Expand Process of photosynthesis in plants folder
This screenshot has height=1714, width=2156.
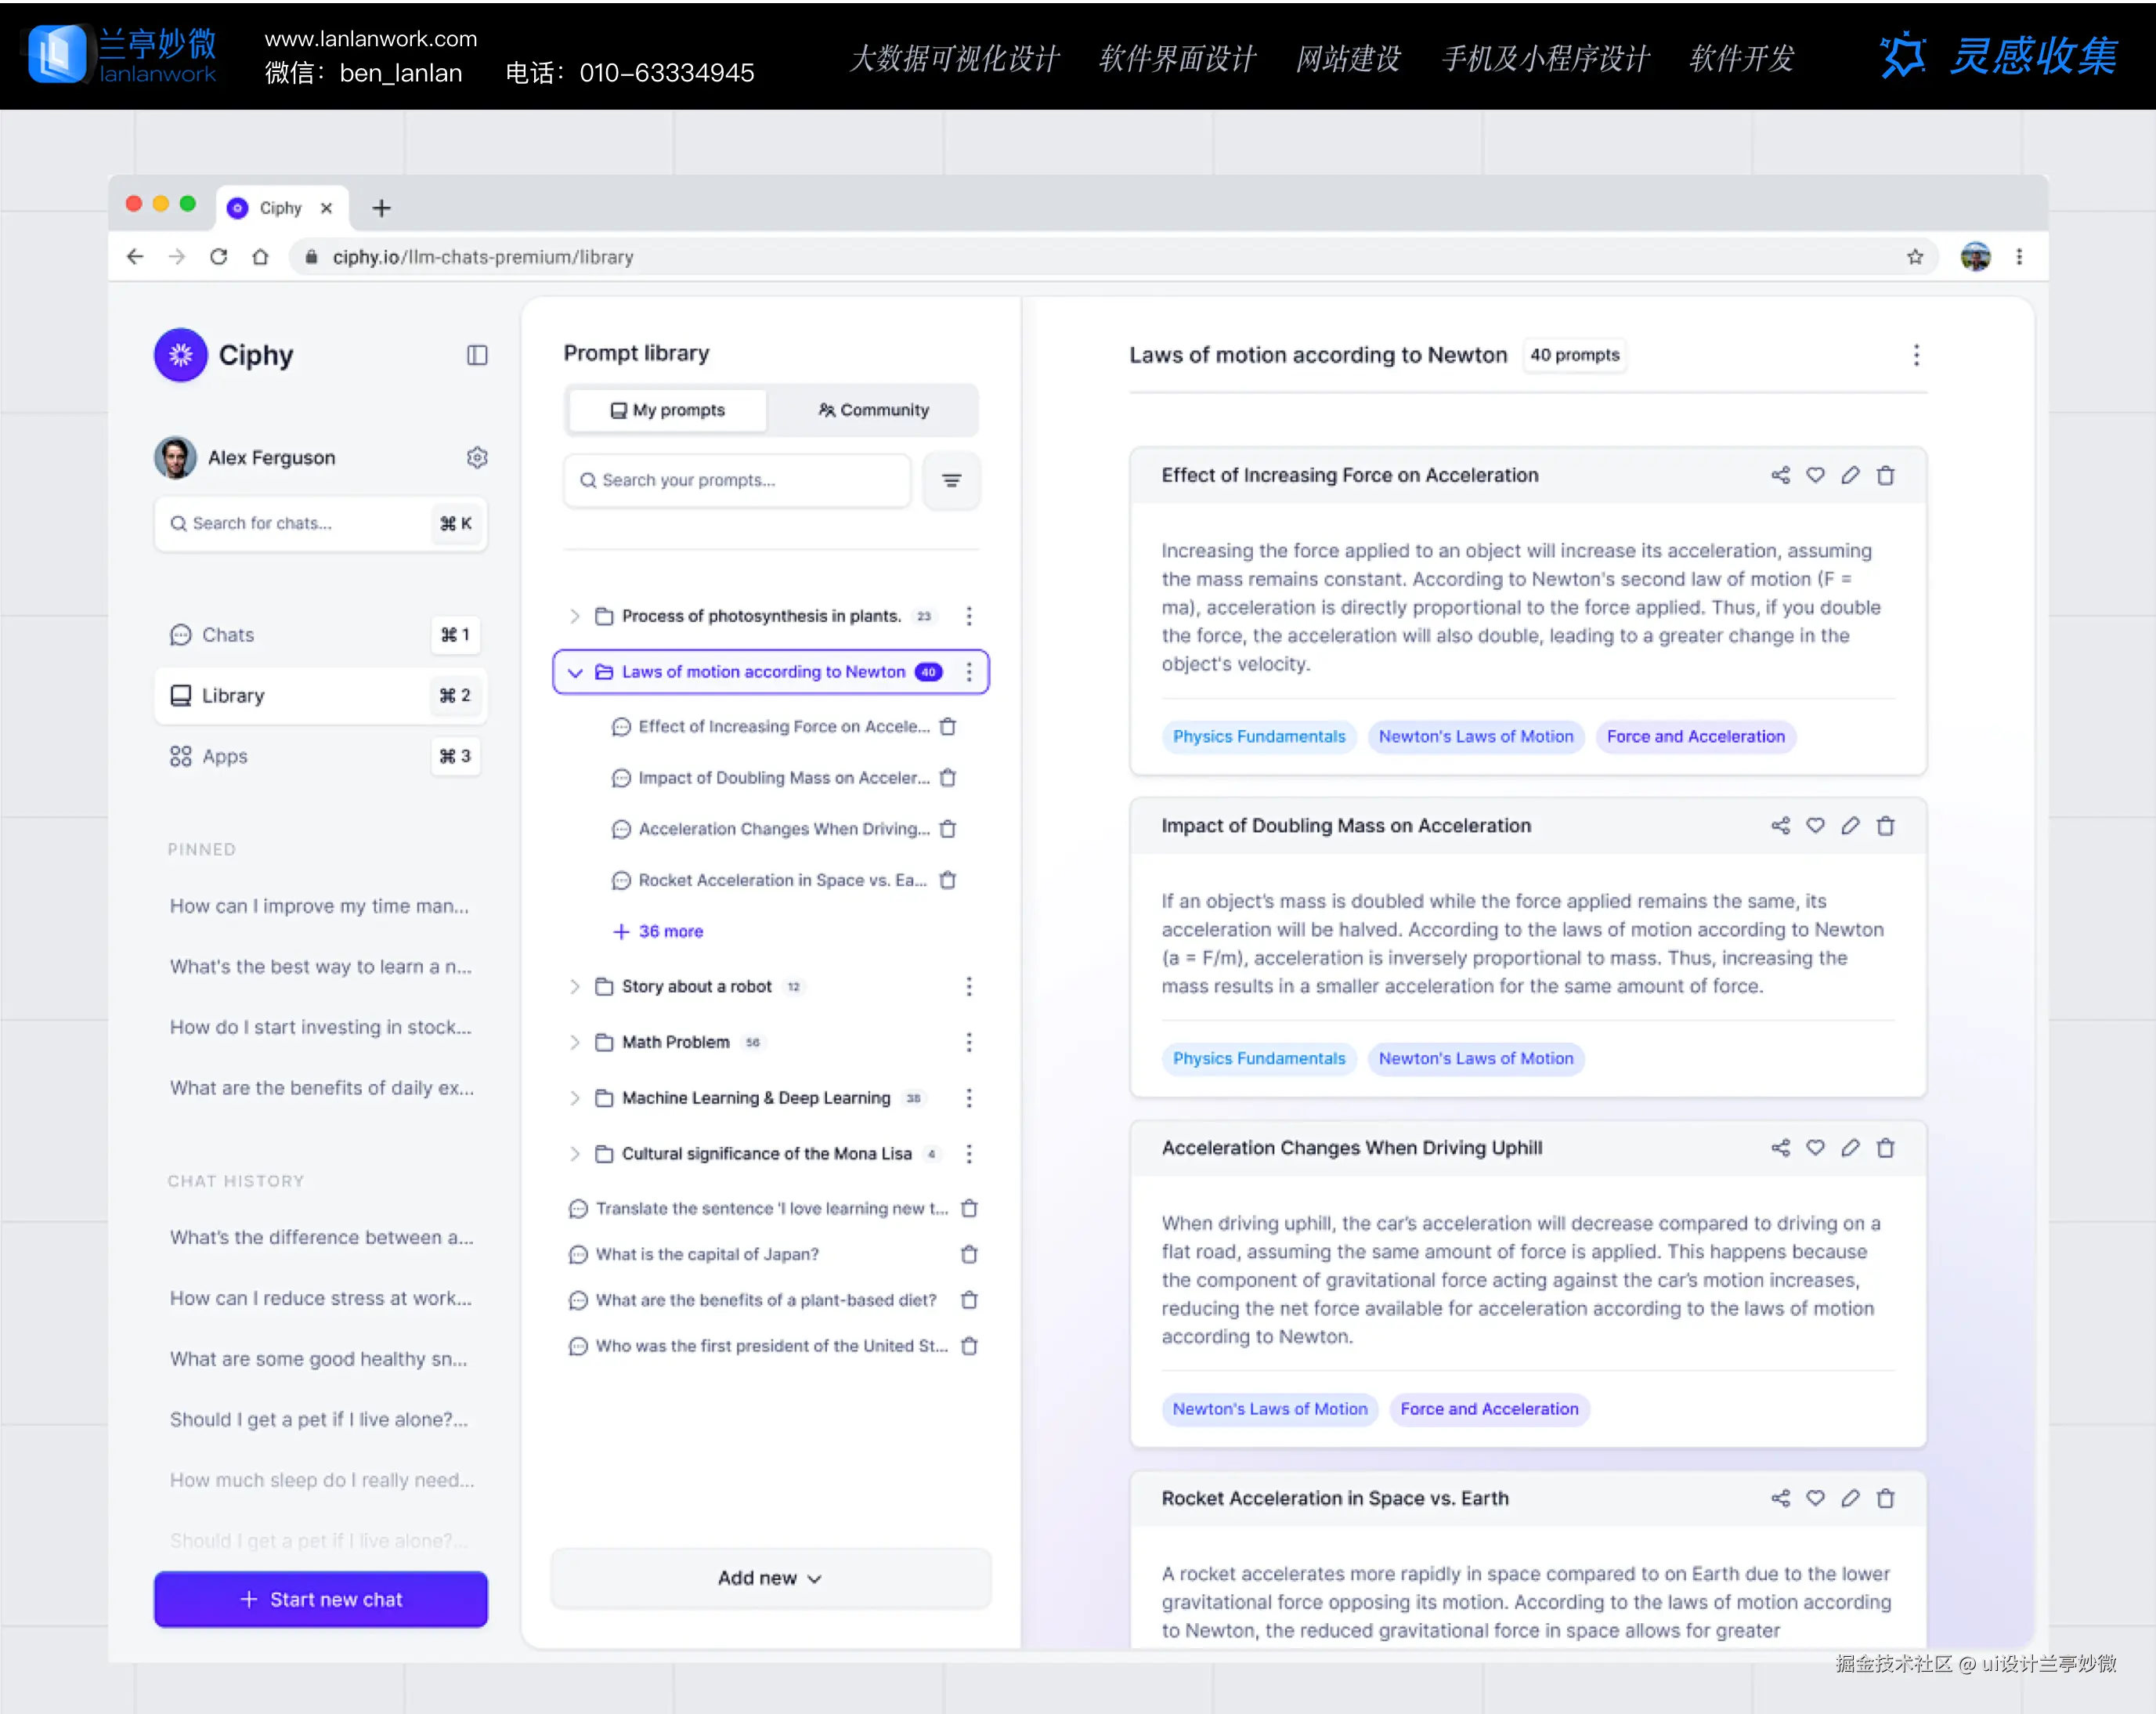pos(574,616)
